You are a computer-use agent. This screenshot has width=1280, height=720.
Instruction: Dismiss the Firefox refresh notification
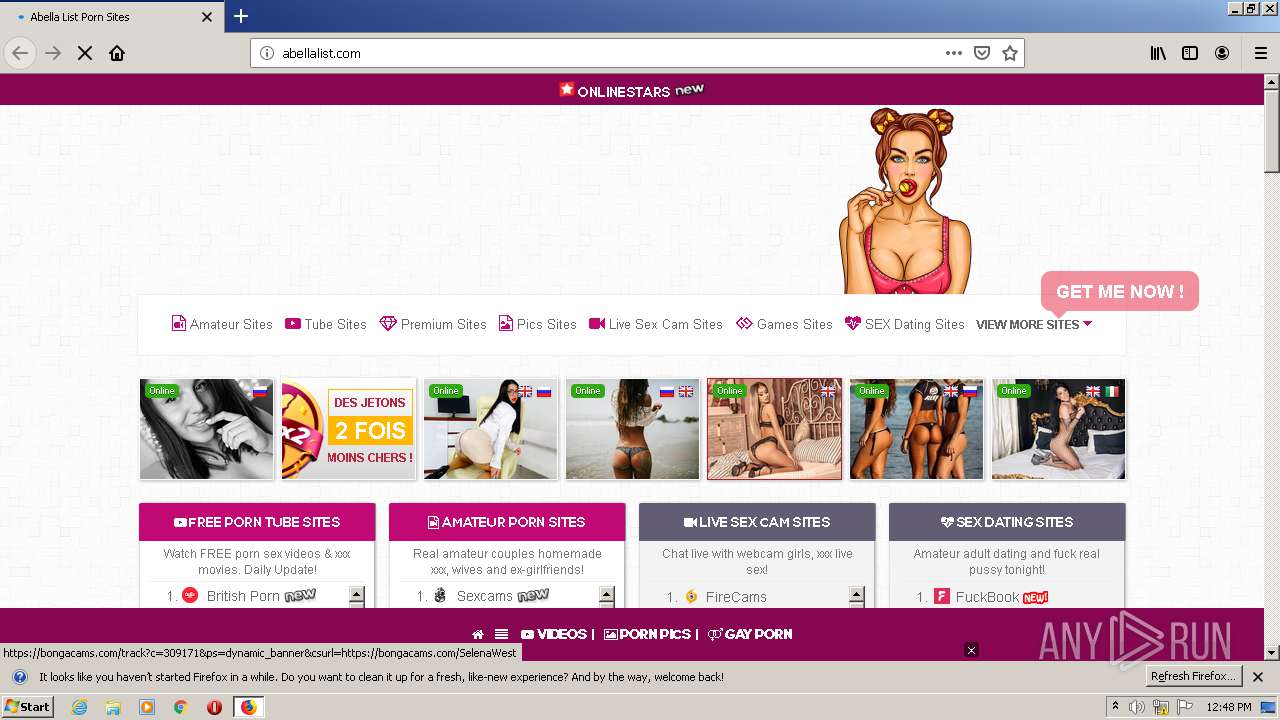point(1258,677)
